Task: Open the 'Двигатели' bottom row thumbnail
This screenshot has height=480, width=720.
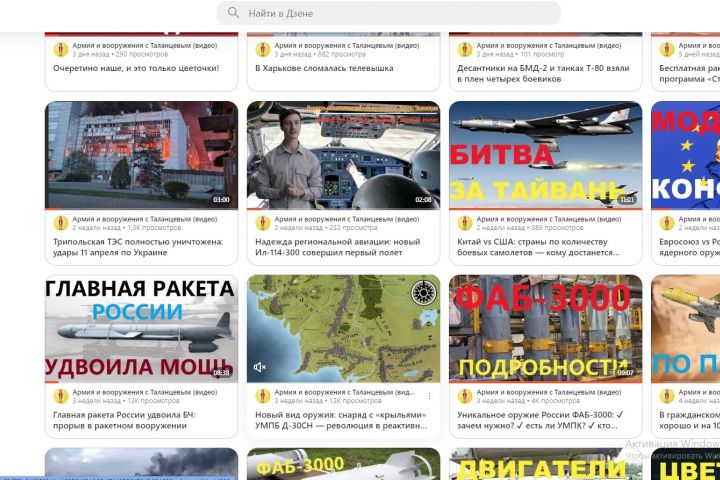Action: tap(546, 464)
